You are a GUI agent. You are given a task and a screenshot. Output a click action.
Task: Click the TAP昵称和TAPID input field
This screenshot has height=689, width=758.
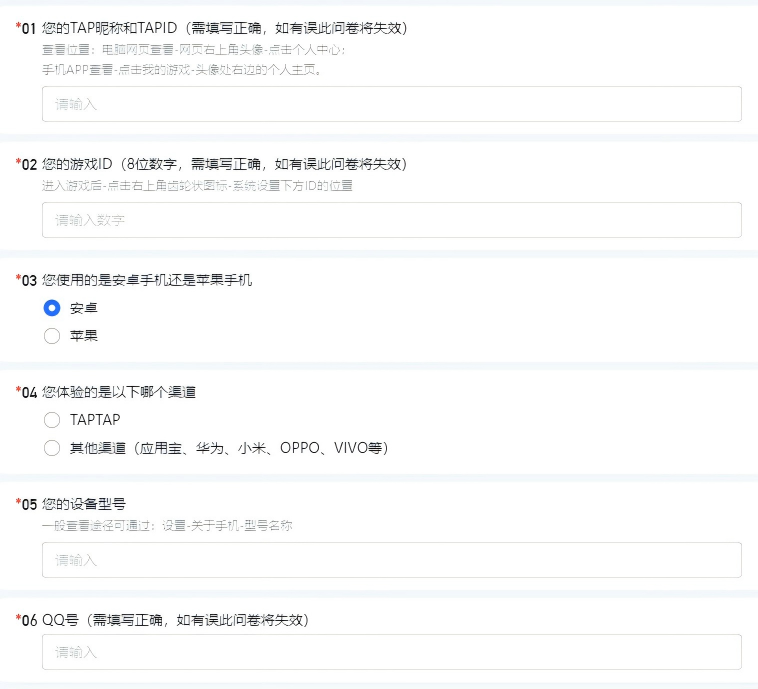click(x=391, y=104)
